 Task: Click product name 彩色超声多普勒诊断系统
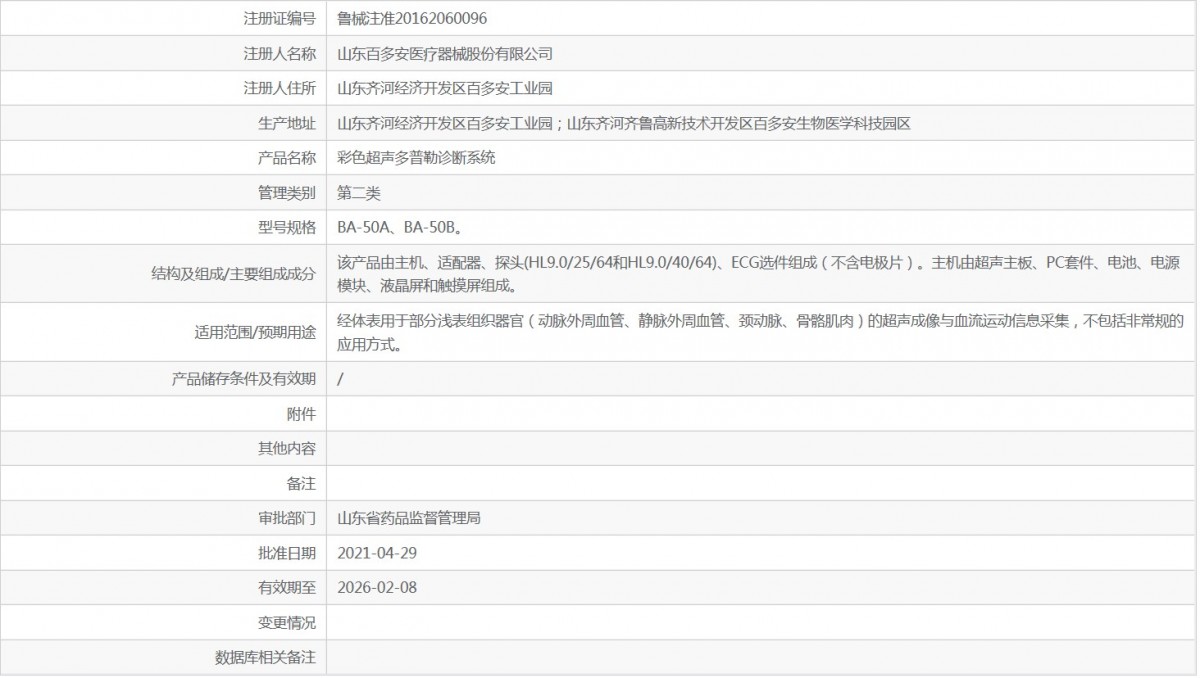point(416,158)
